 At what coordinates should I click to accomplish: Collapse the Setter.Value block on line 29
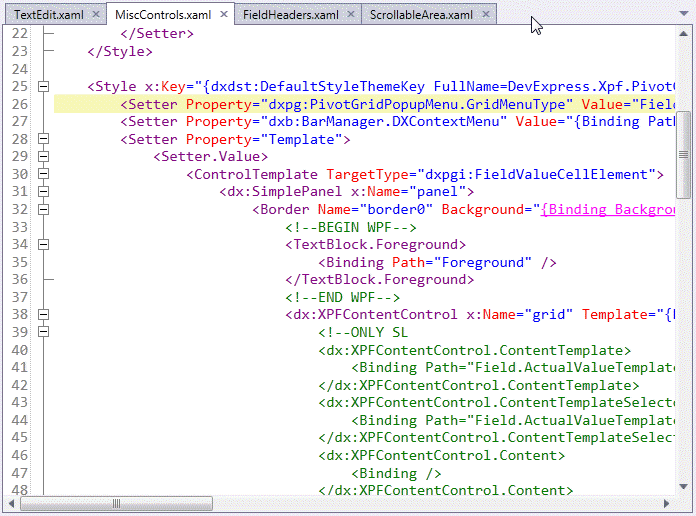pos(44,156)
